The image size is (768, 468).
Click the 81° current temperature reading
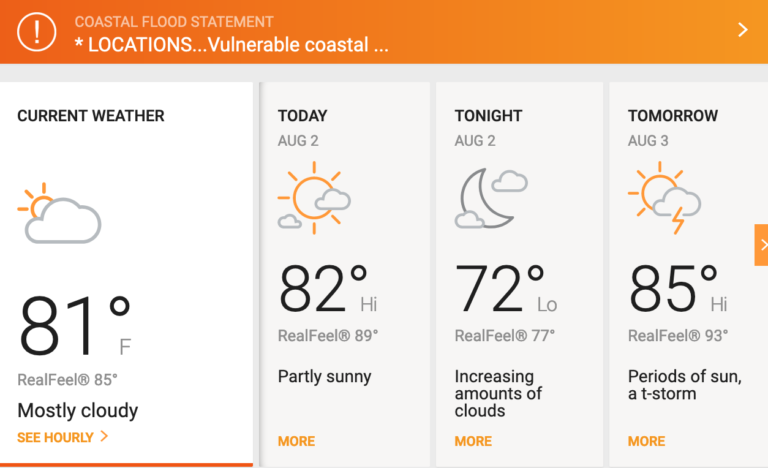[75, 325]
